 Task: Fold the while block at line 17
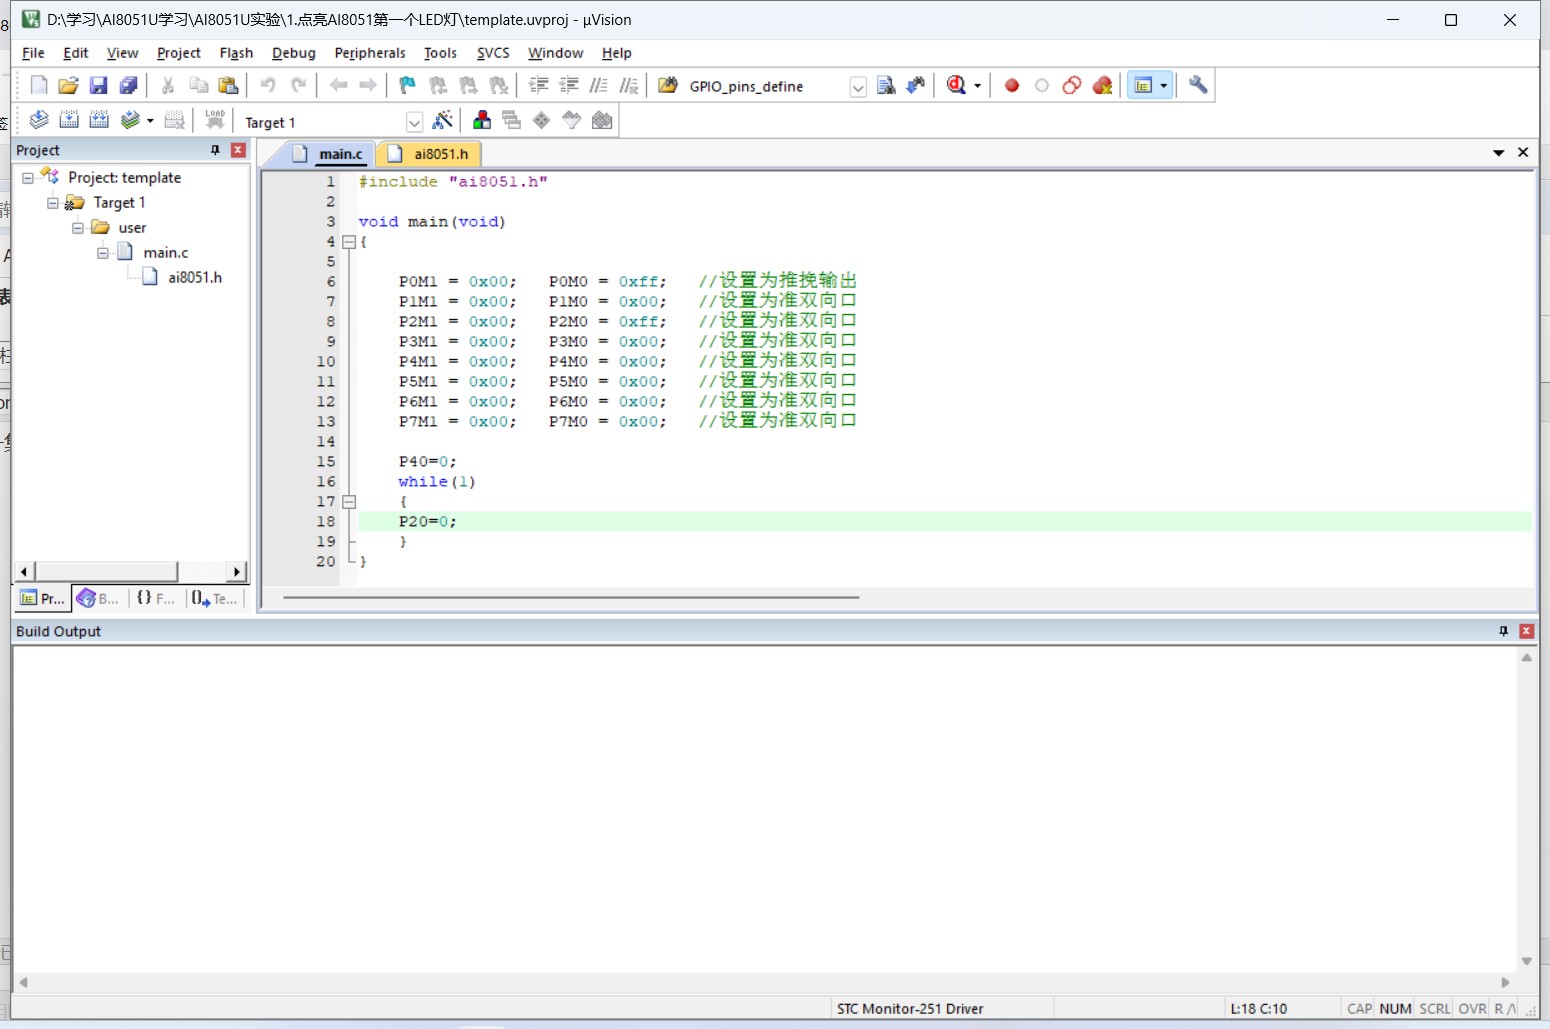pyautogui.click(x=349, y=502)
